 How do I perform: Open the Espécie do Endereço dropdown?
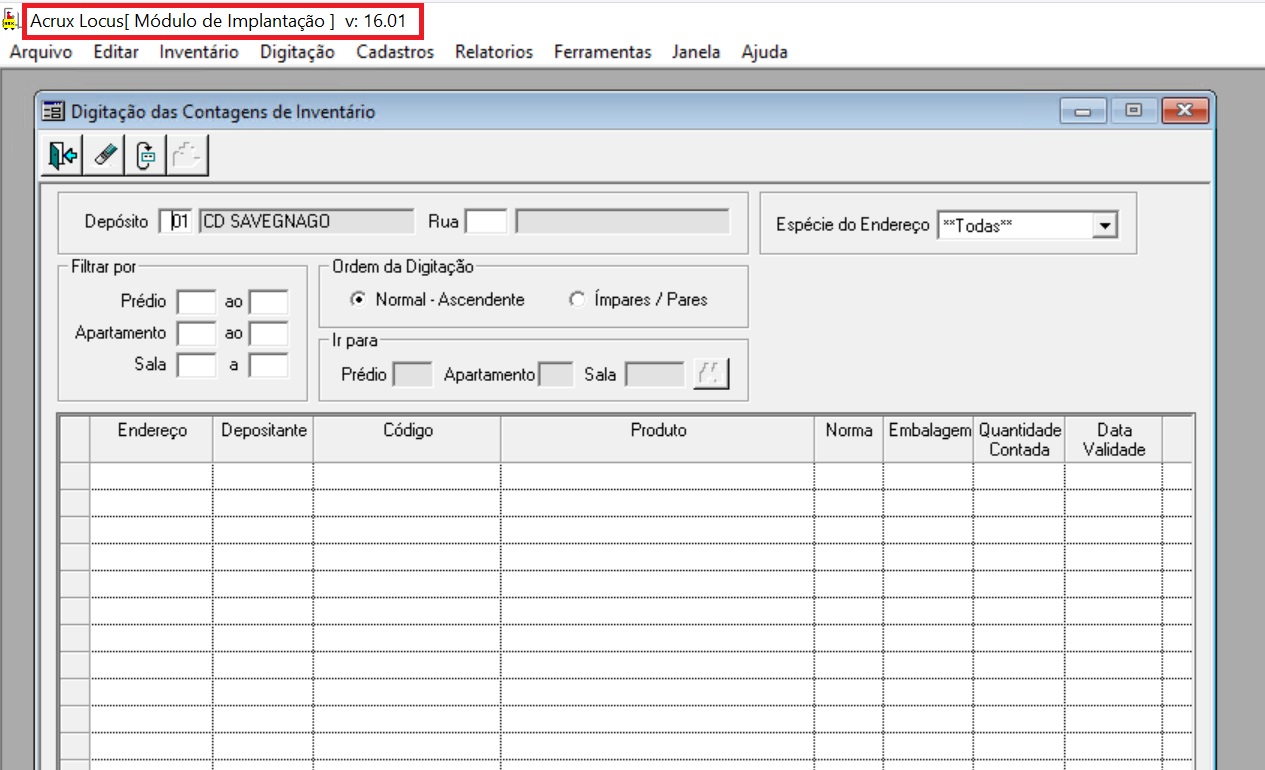1104,226
